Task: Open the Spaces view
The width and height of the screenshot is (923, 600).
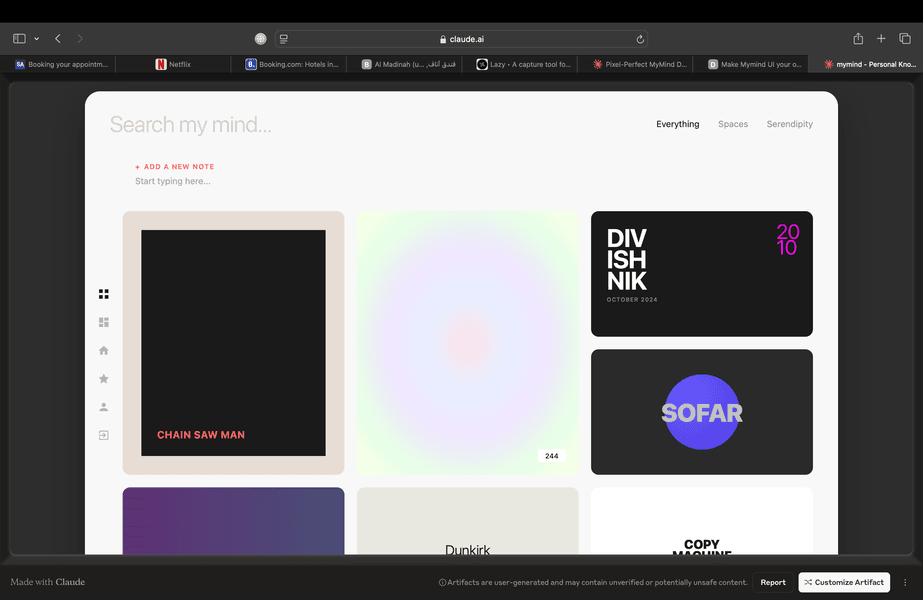Action: pos(733,124)
